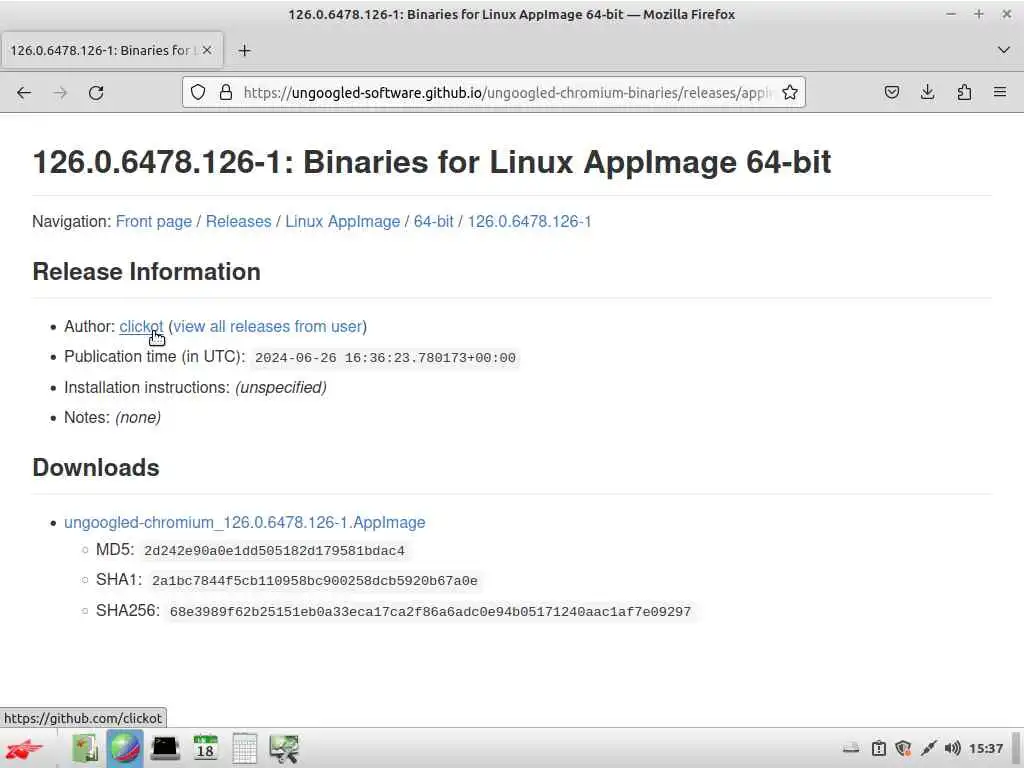Click the publication time value
1024x768 pixels.
point(385,358)
